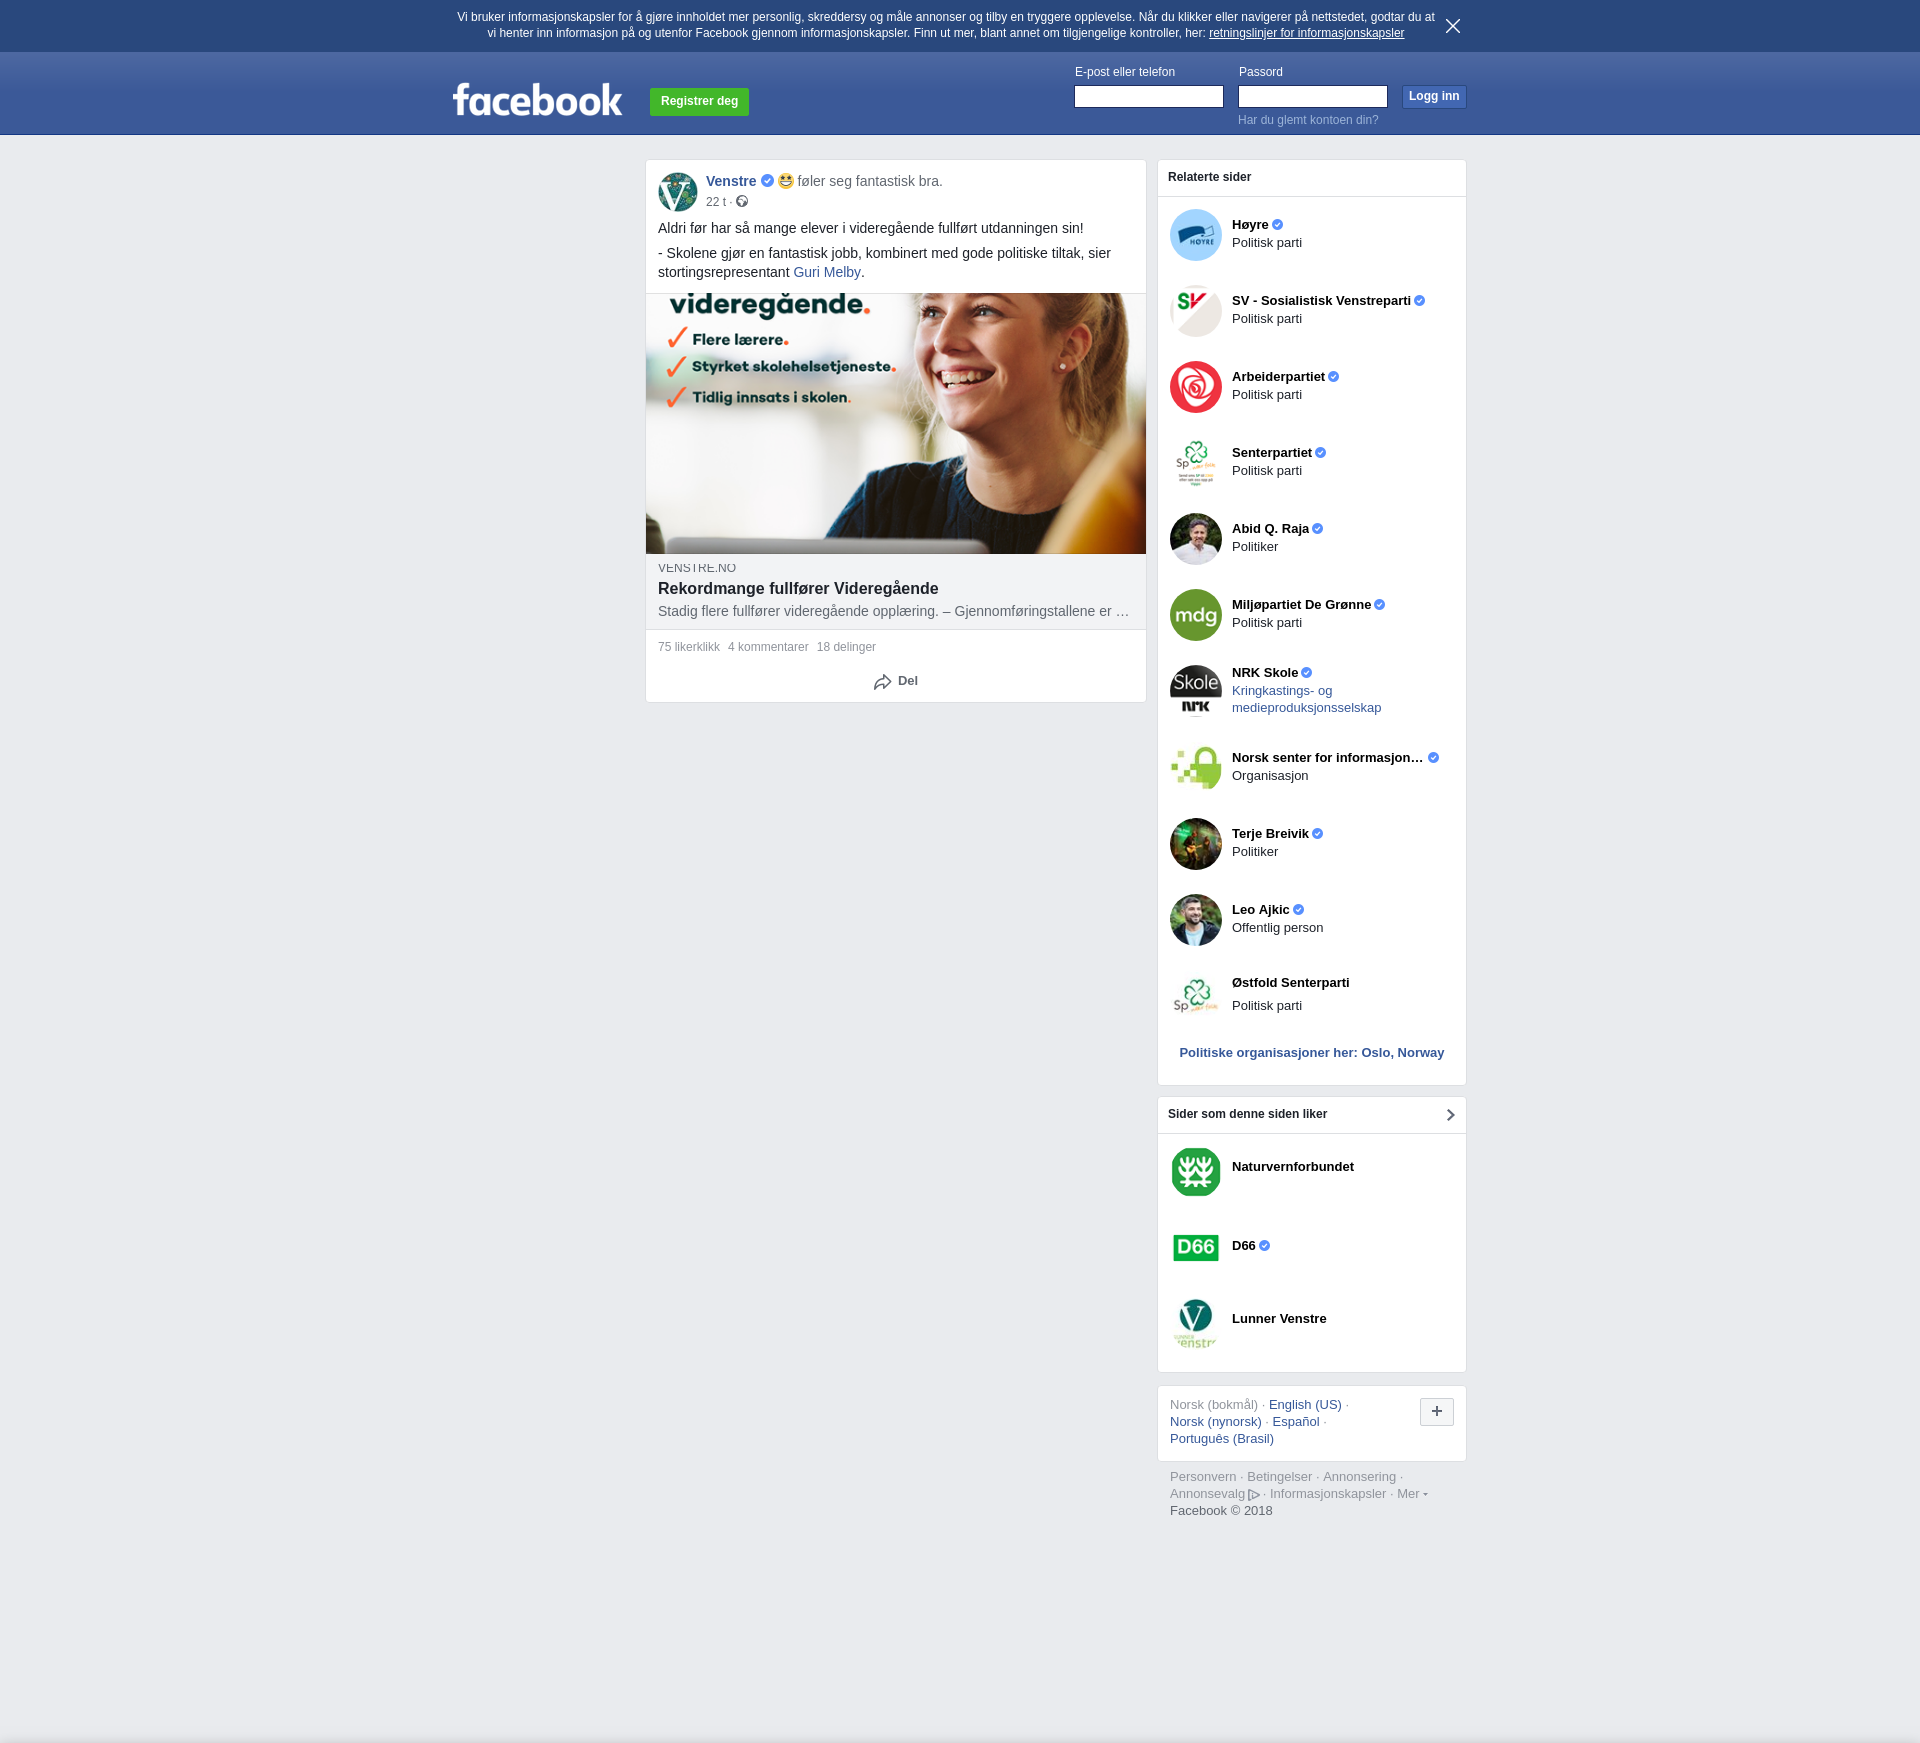Focus the 'E-post eller telefon' field
Image resolution: width=1920 pixels, height=1743 pixels.
coord(1149,96)
